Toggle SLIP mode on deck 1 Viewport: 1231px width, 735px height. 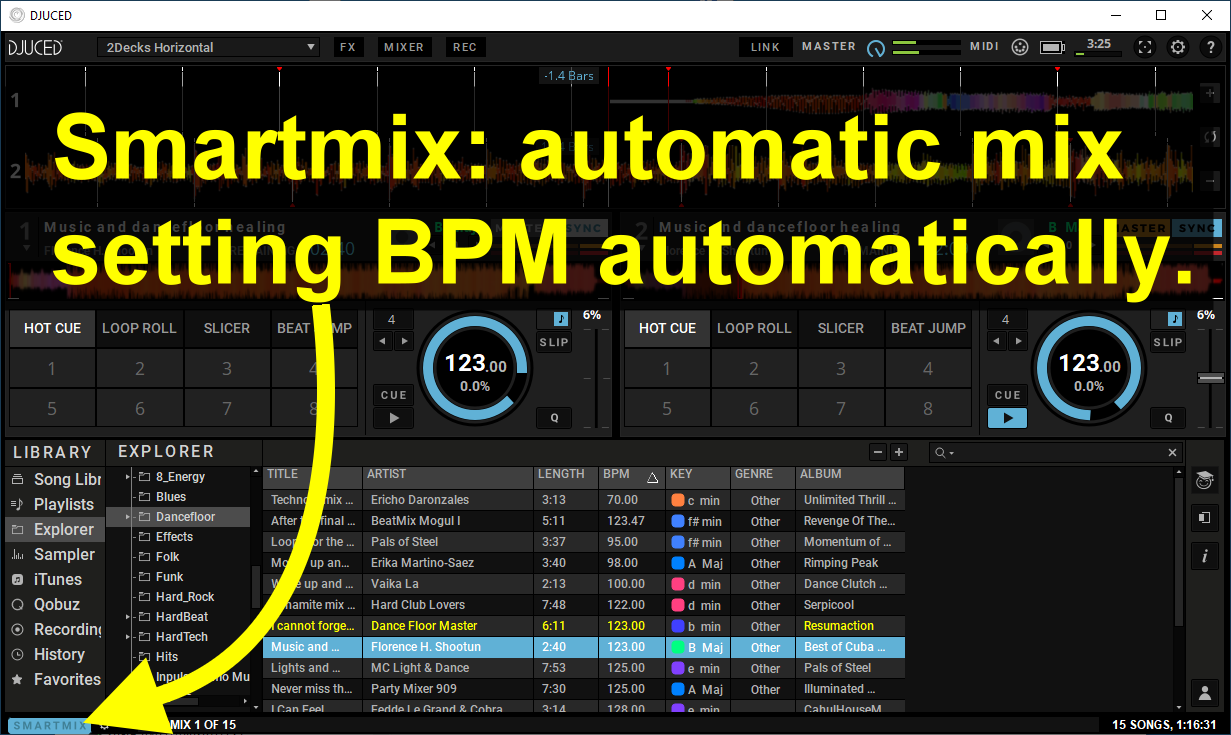coord(553,342)
